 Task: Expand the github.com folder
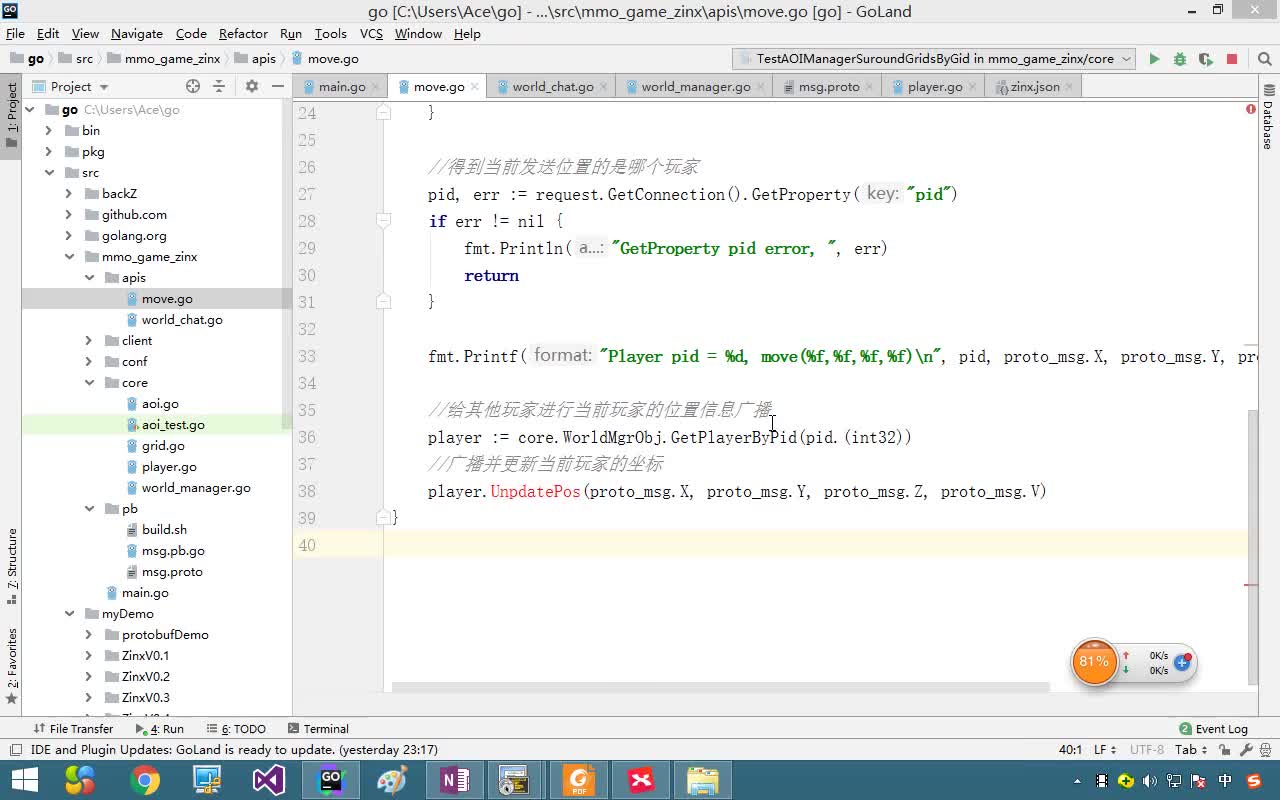69,215
